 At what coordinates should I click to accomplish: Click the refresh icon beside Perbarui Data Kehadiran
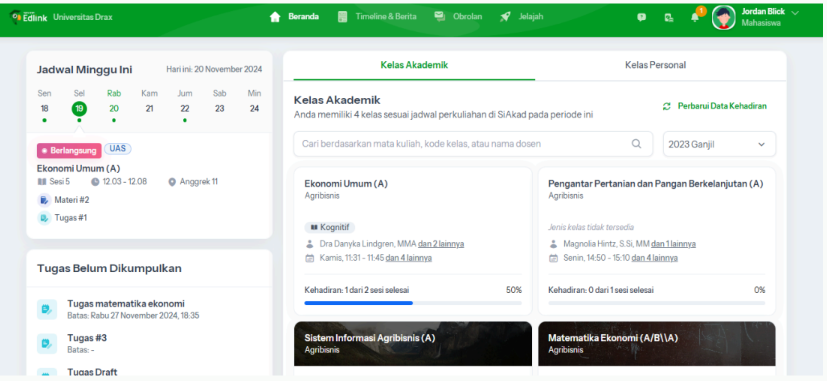point(667,106)
